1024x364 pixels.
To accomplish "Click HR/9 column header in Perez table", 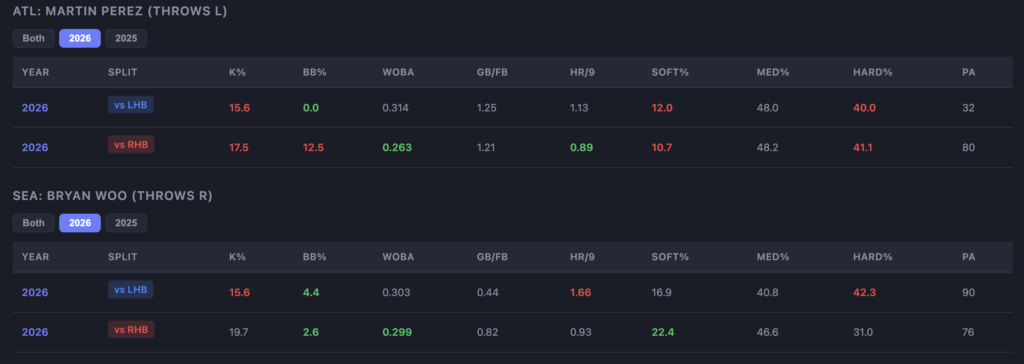I will point(583,72).
